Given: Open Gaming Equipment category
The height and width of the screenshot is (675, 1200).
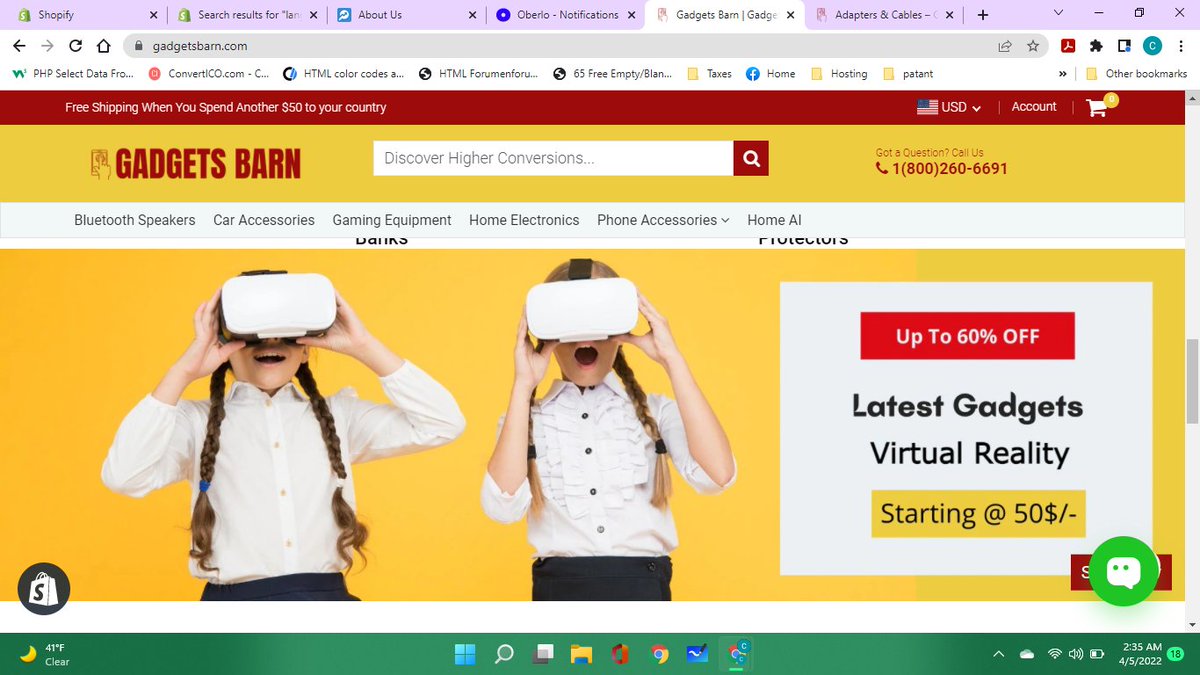Looking at the screenshot, I should (x=392, y=220).
